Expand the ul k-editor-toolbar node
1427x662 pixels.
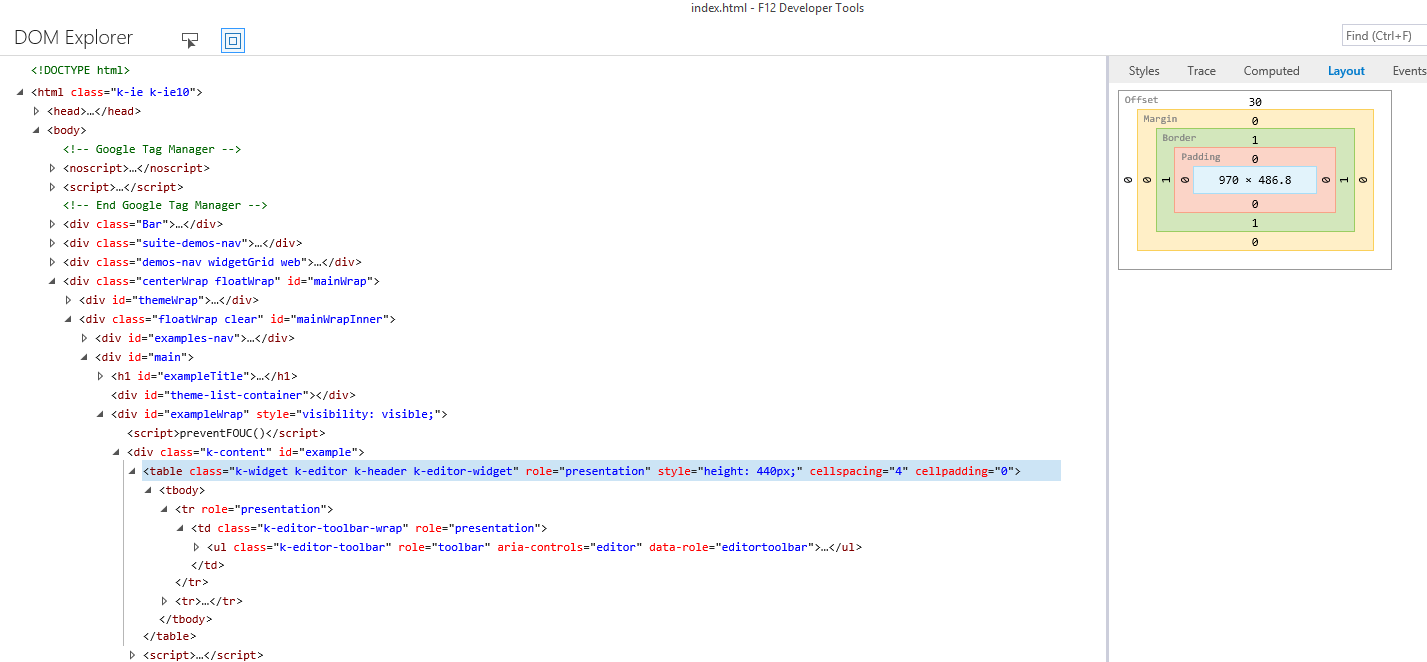coord(197,547)
